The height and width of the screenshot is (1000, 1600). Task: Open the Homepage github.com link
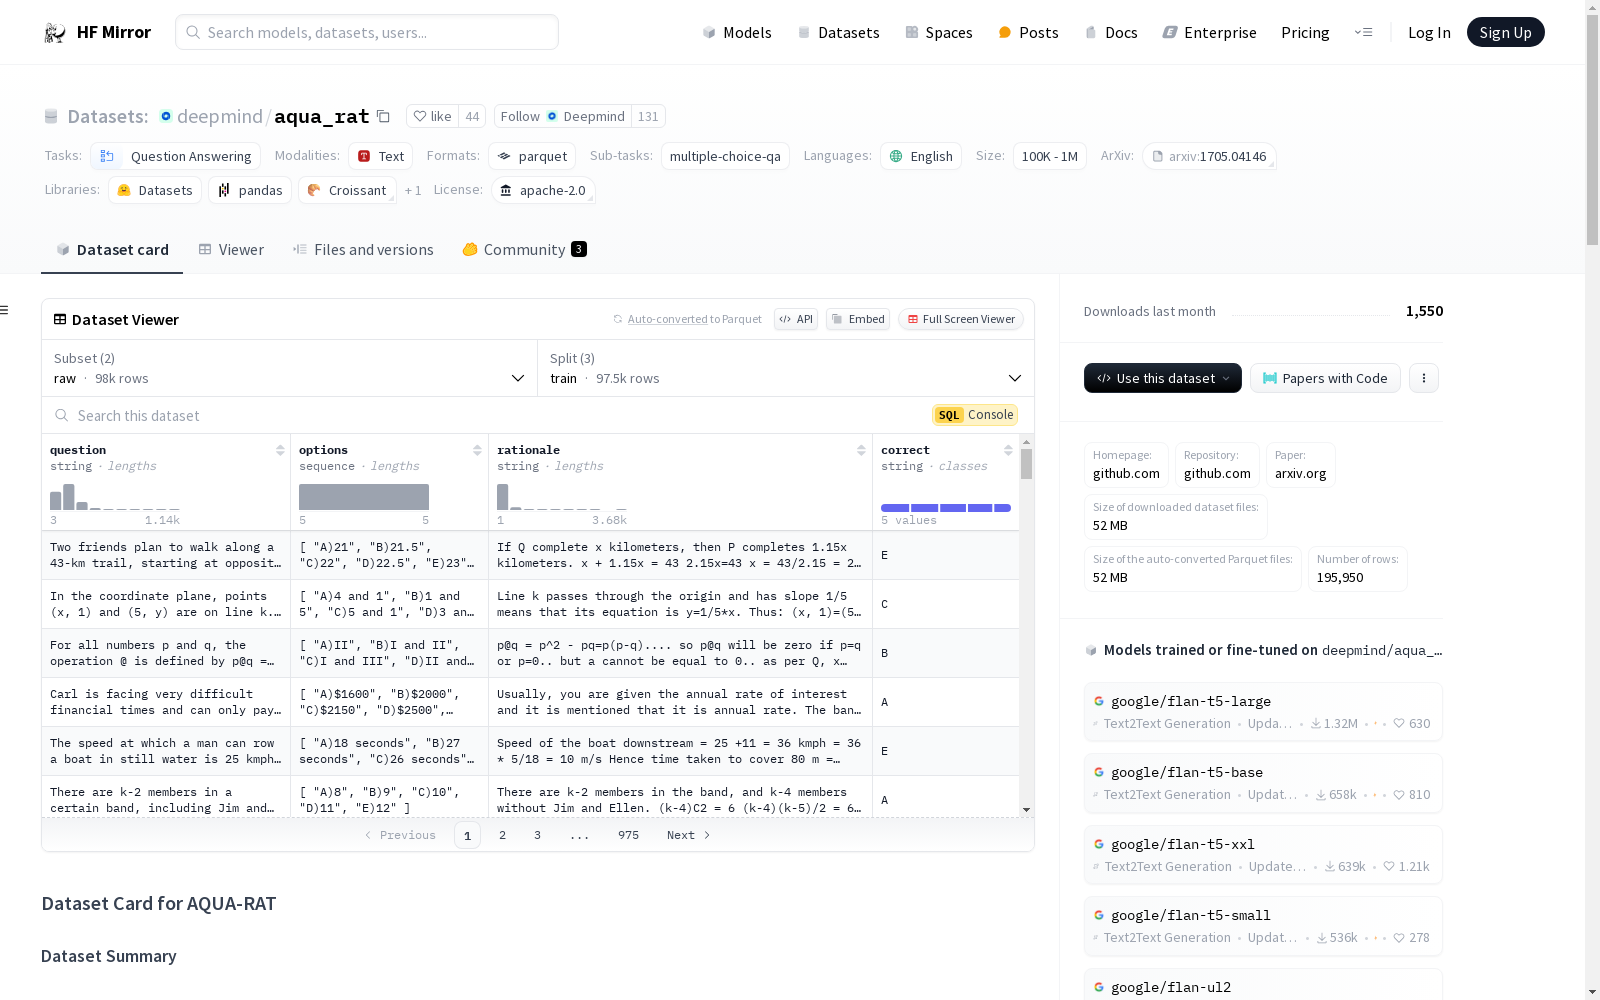[1126, 465]
